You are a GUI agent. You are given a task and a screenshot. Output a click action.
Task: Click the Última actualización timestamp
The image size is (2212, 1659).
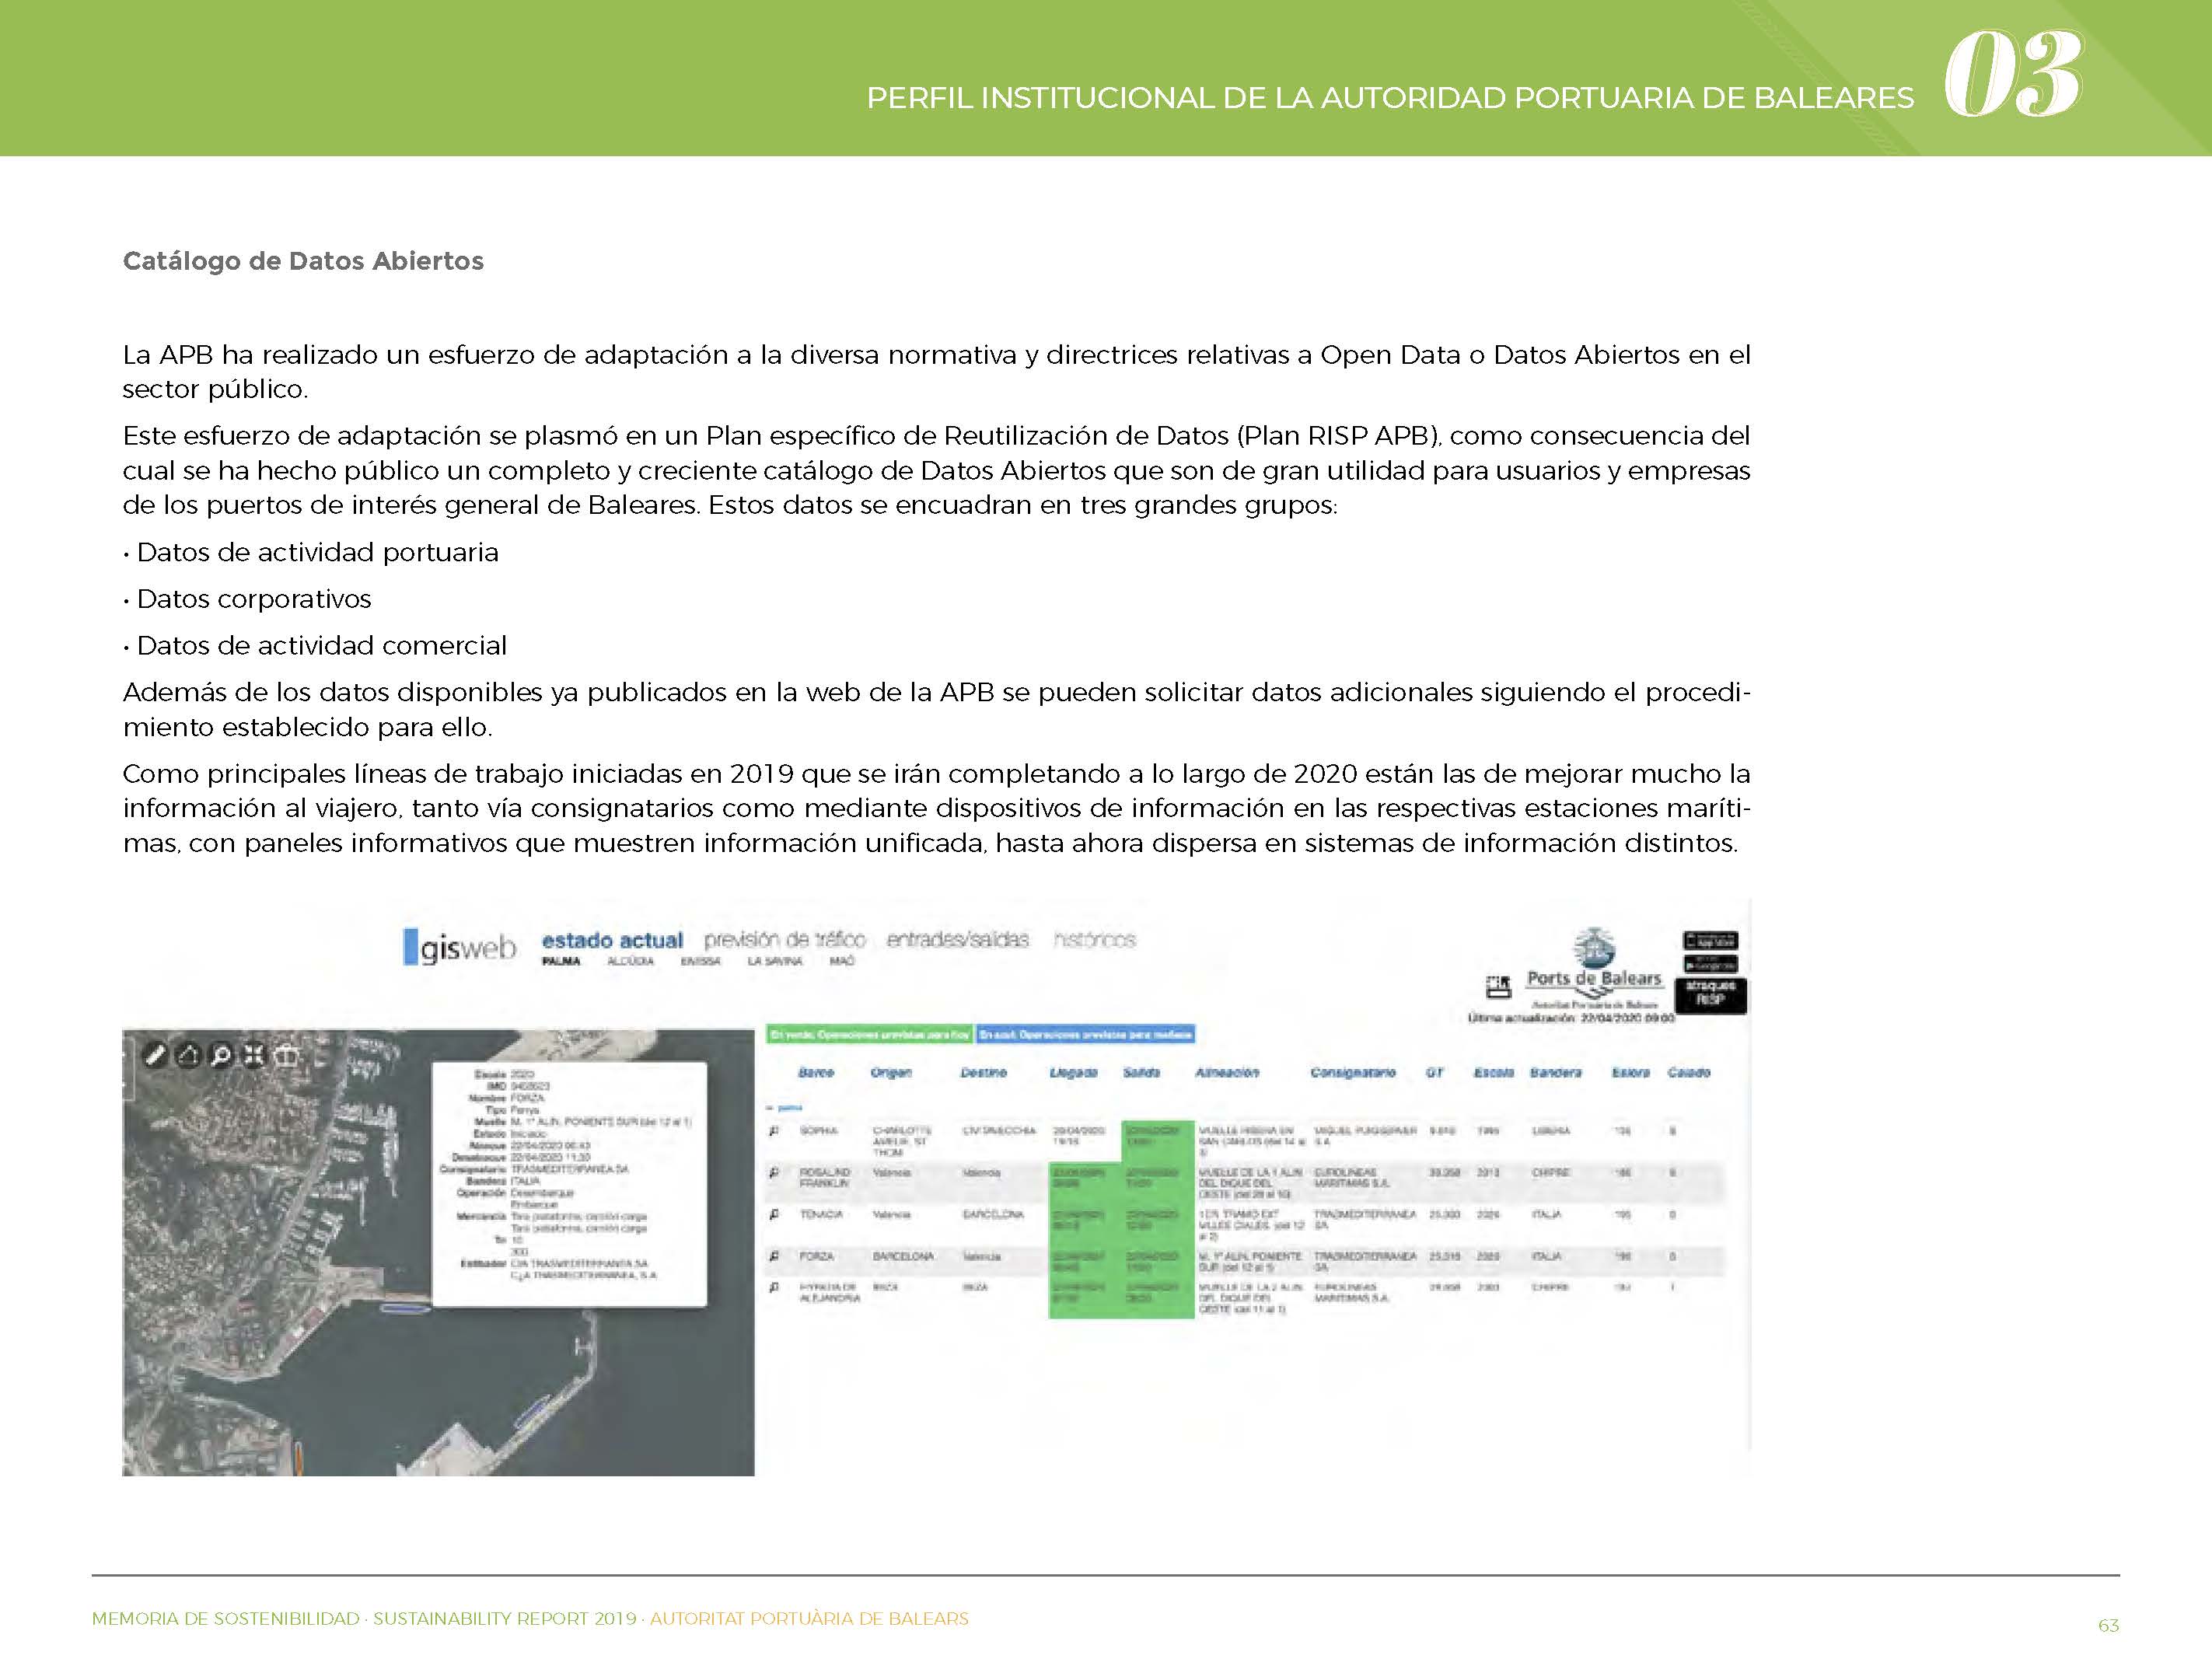[x=1571, y=1018]
